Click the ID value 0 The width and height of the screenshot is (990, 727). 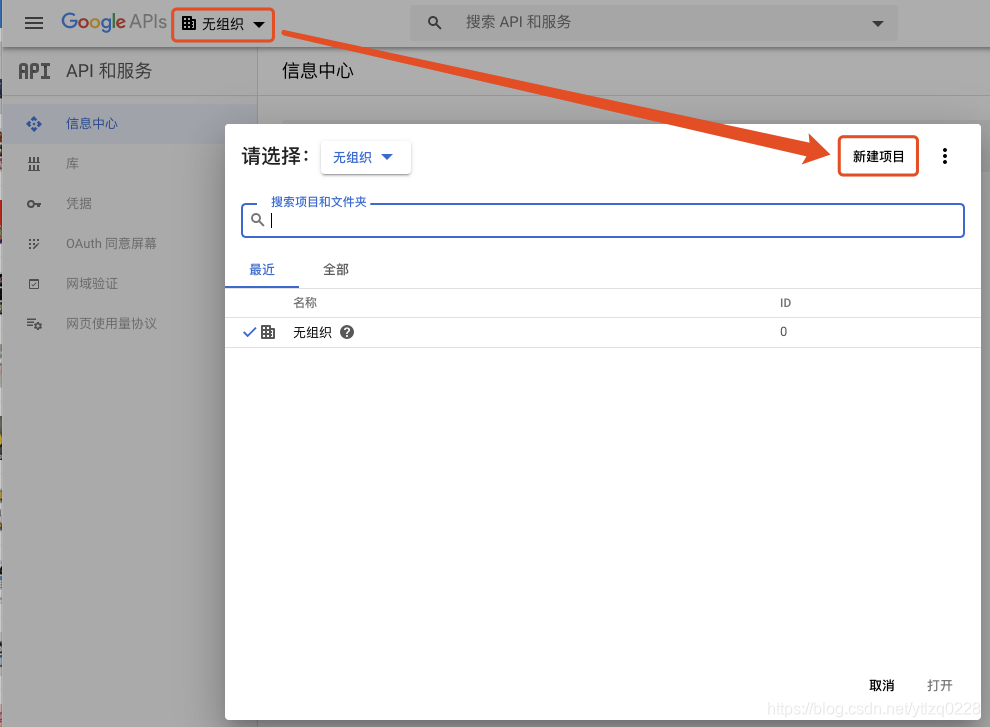pos(784,332)
